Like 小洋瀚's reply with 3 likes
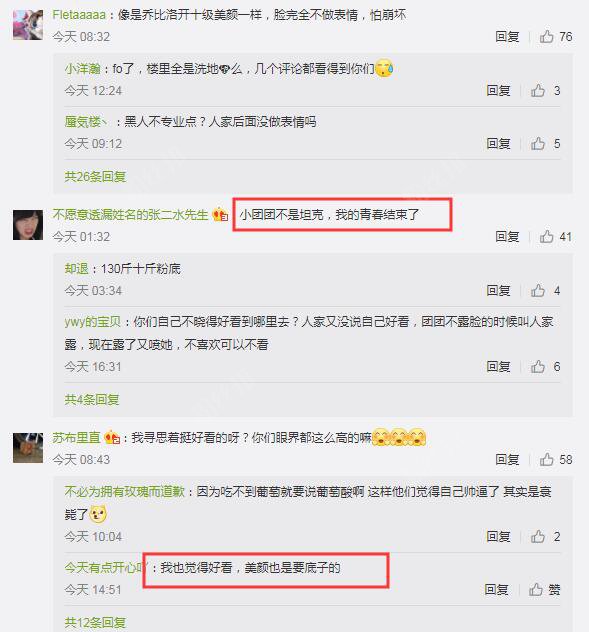589x632 pixels. tap(545, 90)
